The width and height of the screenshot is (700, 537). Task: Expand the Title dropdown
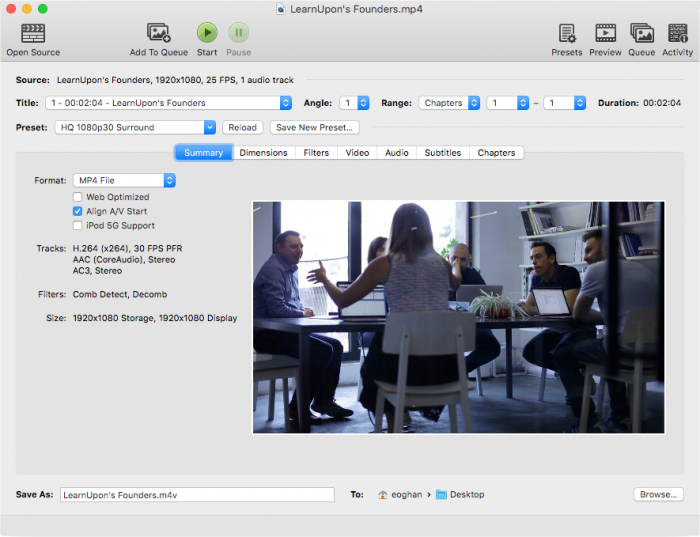168,103
